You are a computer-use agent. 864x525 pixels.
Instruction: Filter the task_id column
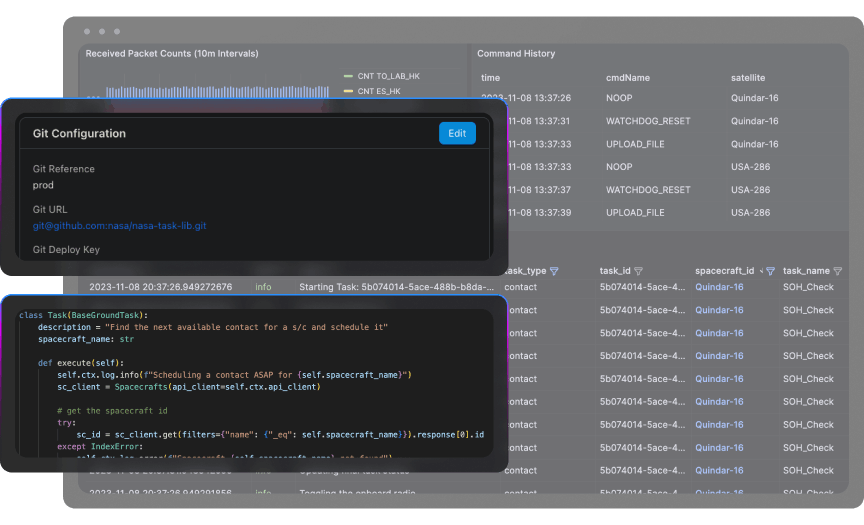pyautogui.click(x=638, y=271)
